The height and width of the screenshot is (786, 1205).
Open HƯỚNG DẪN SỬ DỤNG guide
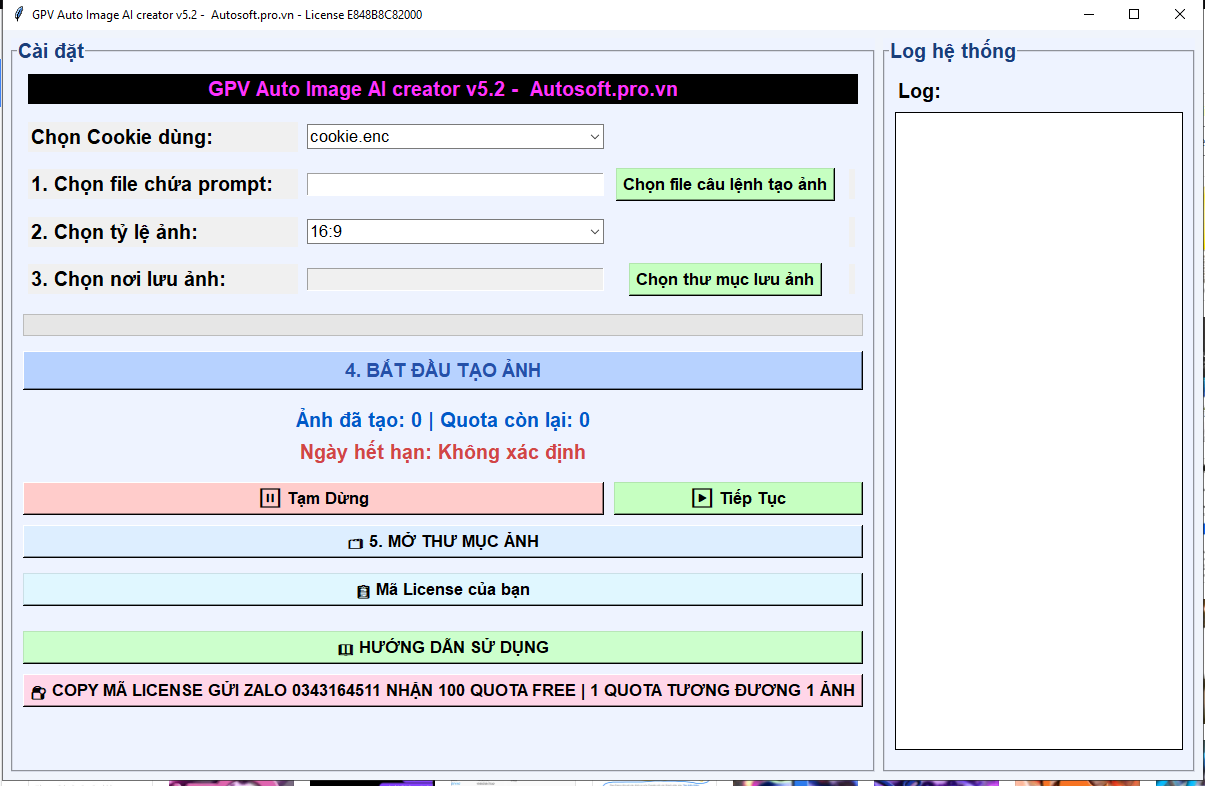(x=443, y=647)
